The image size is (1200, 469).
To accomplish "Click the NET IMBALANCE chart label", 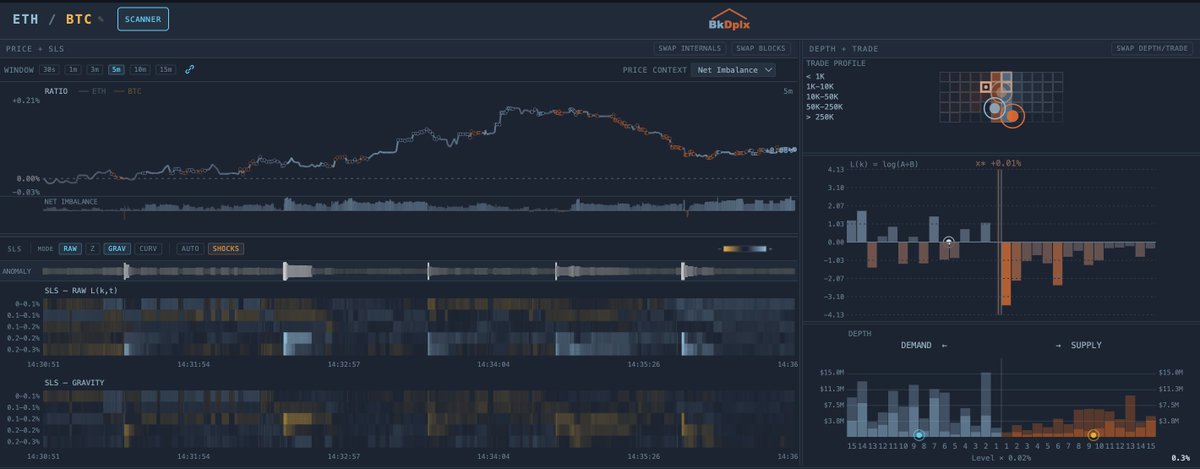I will point(72,201).
